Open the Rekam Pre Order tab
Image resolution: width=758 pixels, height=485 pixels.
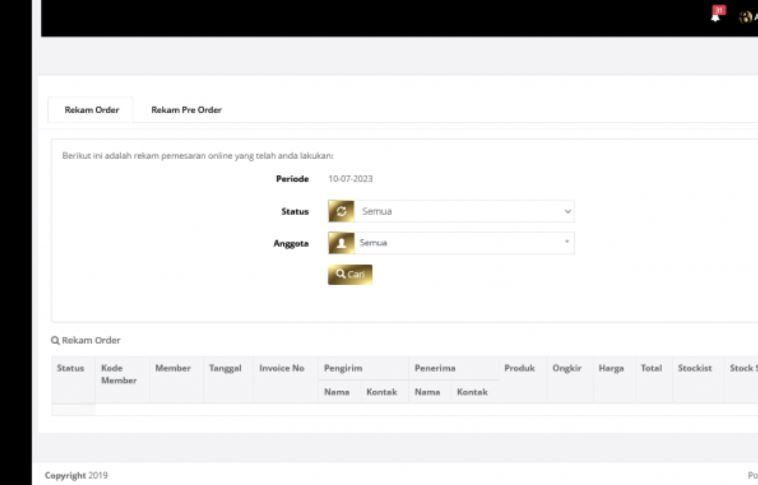coord(186,110)
